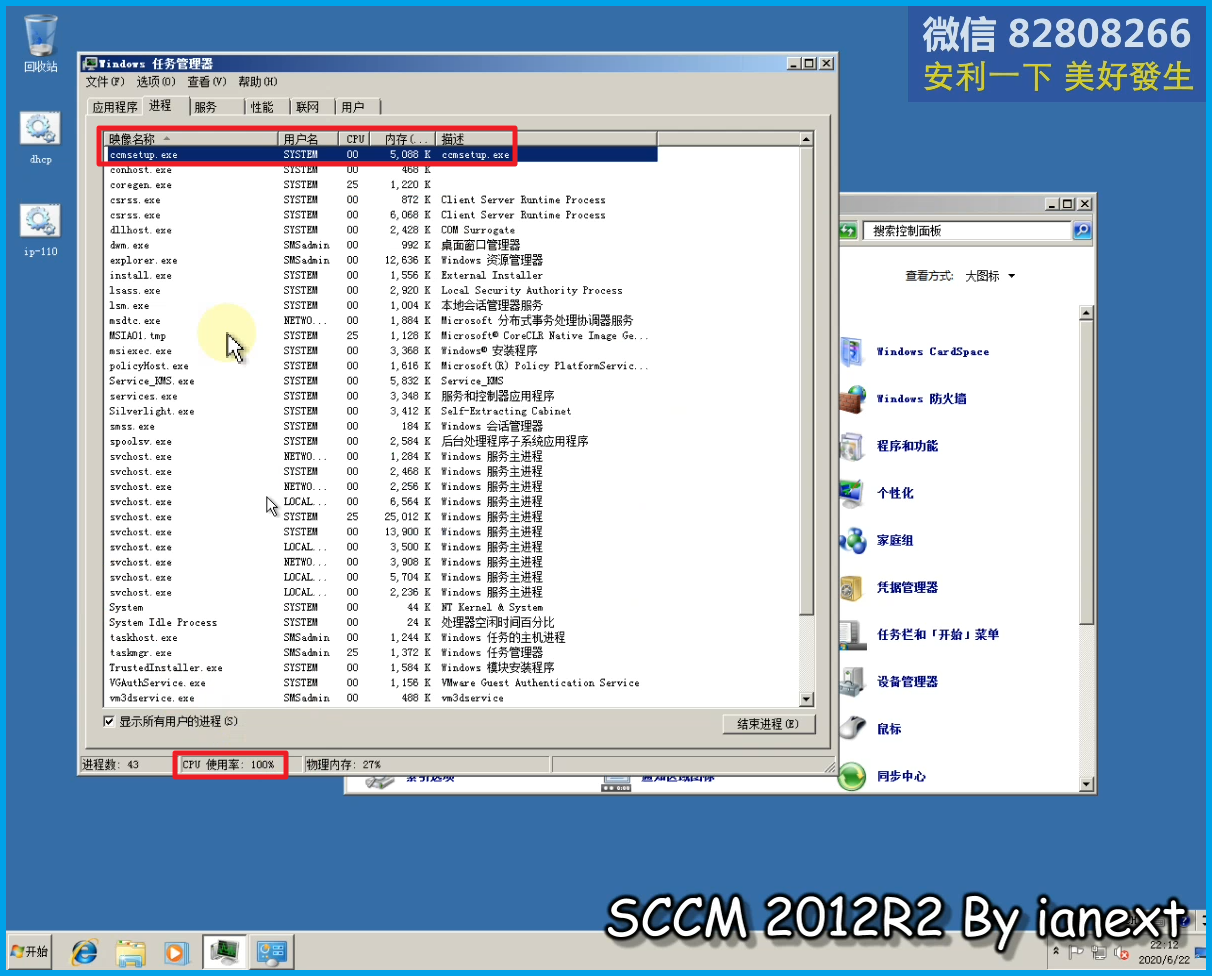Select the explorer.exe process row
Image resolution: width=1212 pixels, height=976 pixels.
(382, 260)
